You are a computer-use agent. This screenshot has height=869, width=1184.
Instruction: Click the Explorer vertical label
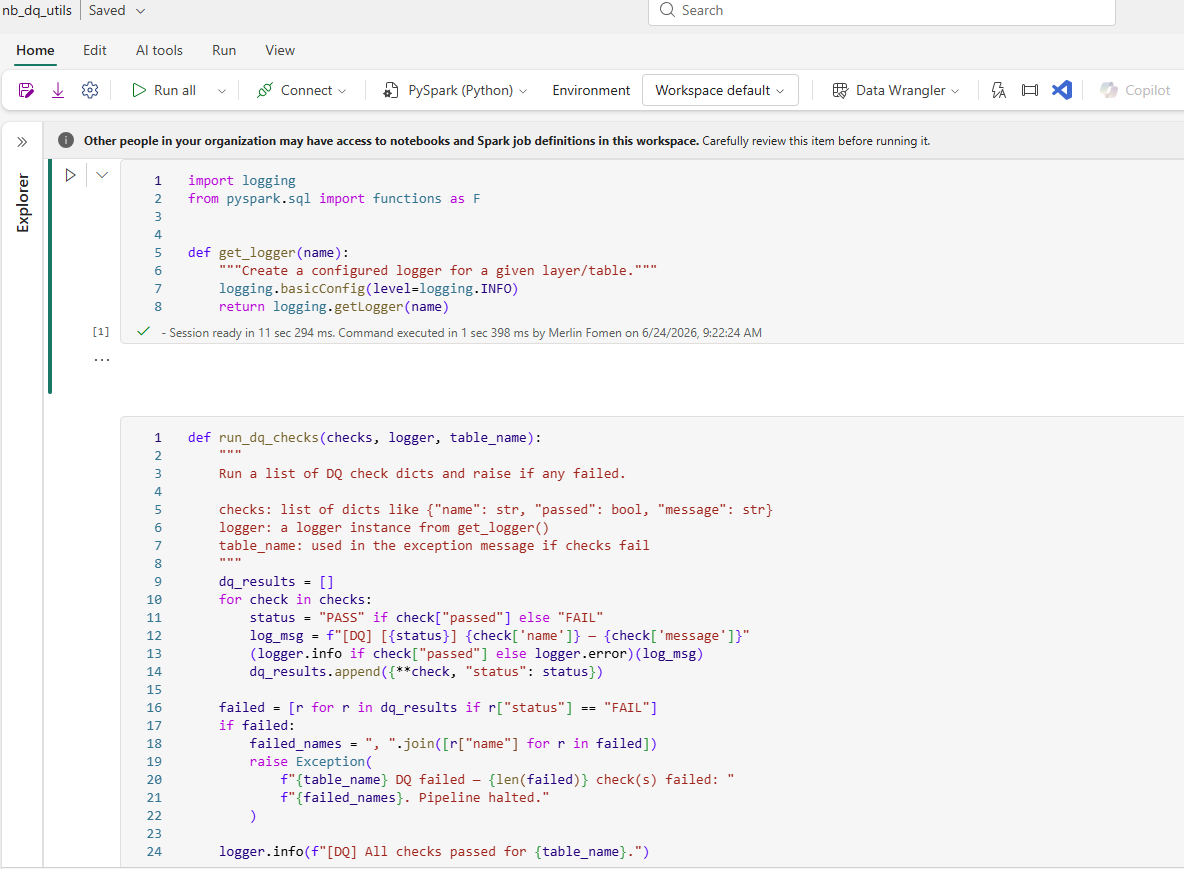point(23,203)
